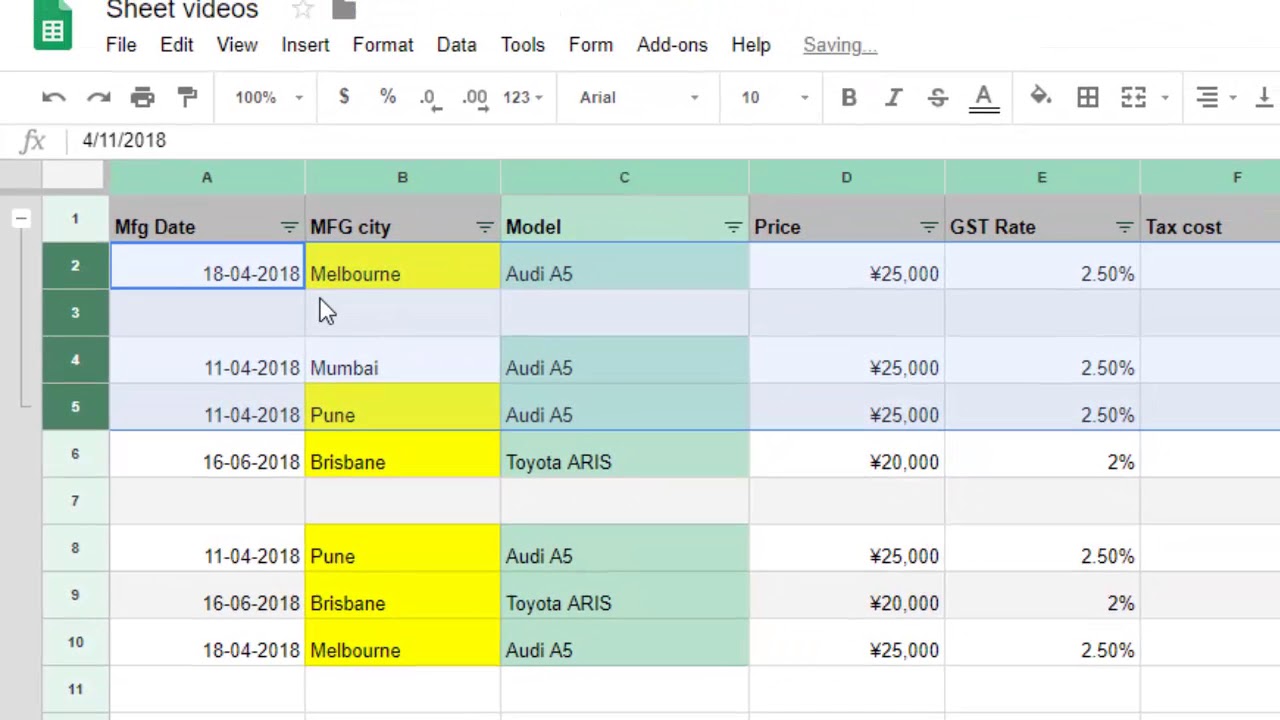1280x720 pixels.
Task: Open the fill color paint bucket
Action: (1041, 97)
